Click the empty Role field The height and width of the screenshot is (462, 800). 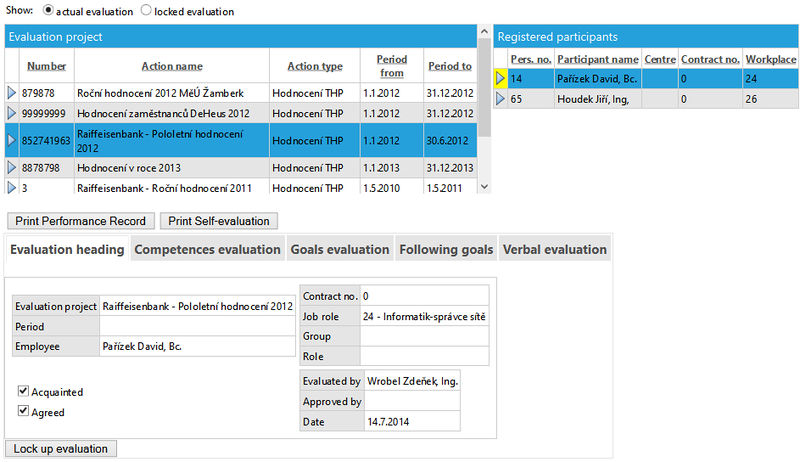click(x=424, y=356)
